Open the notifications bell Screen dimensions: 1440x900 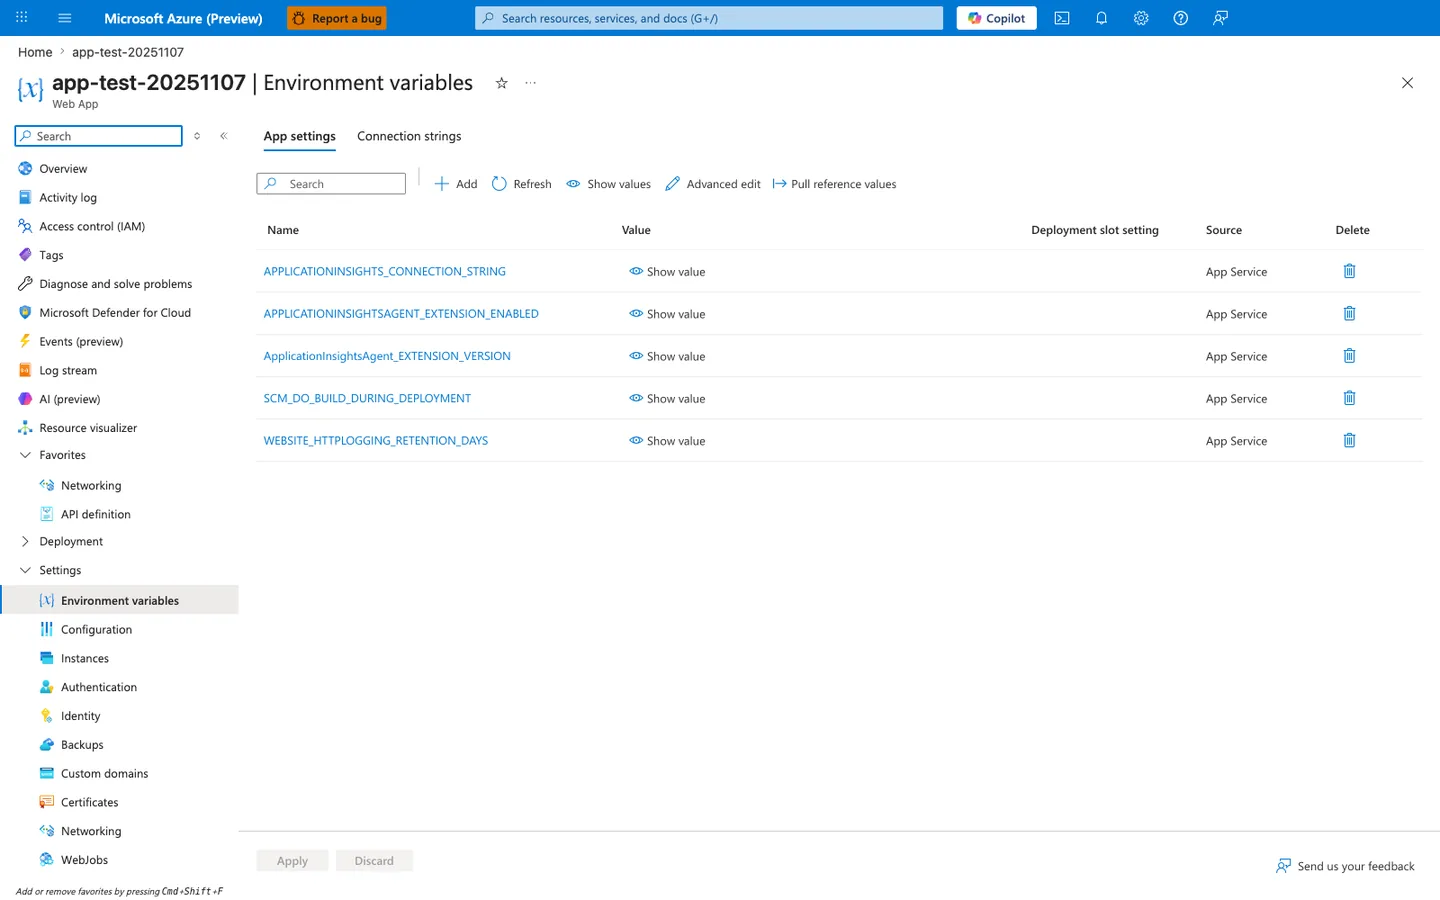coord(1101,18)
